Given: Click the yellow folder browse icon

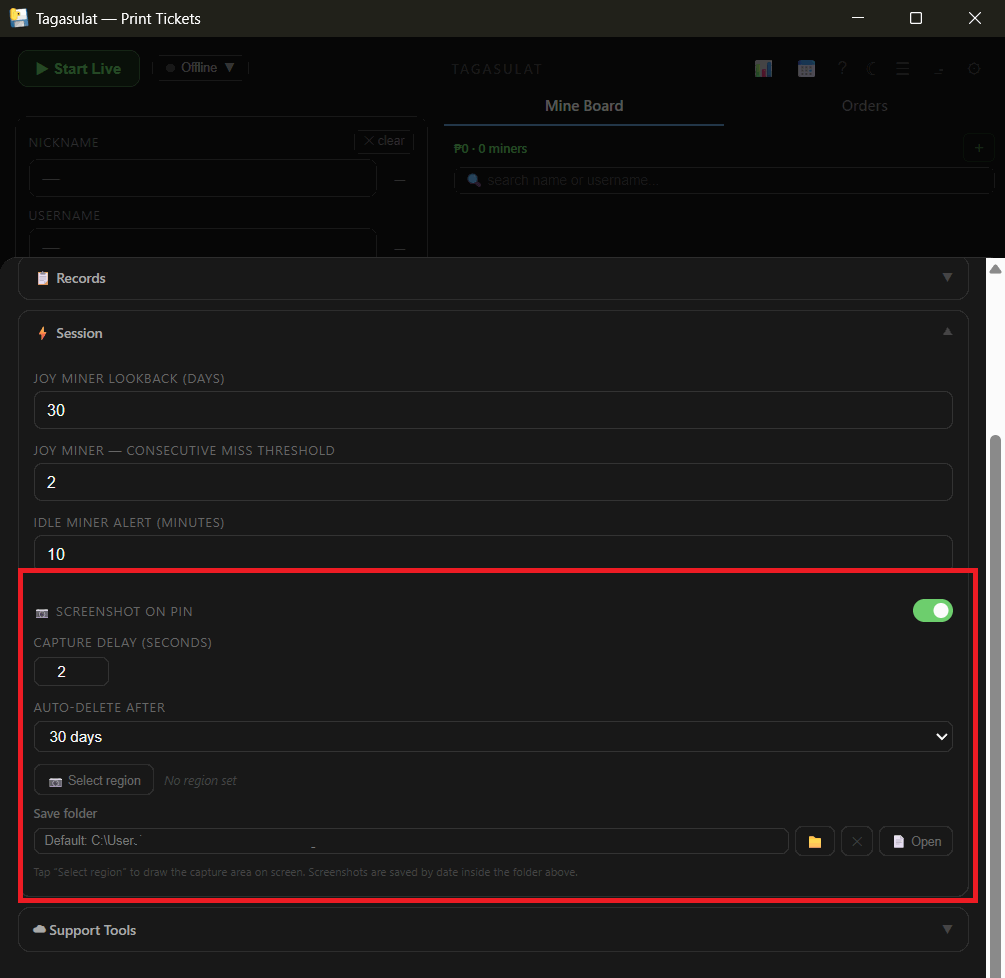Looking at the screenshot, I should click(x=815, y=841).
